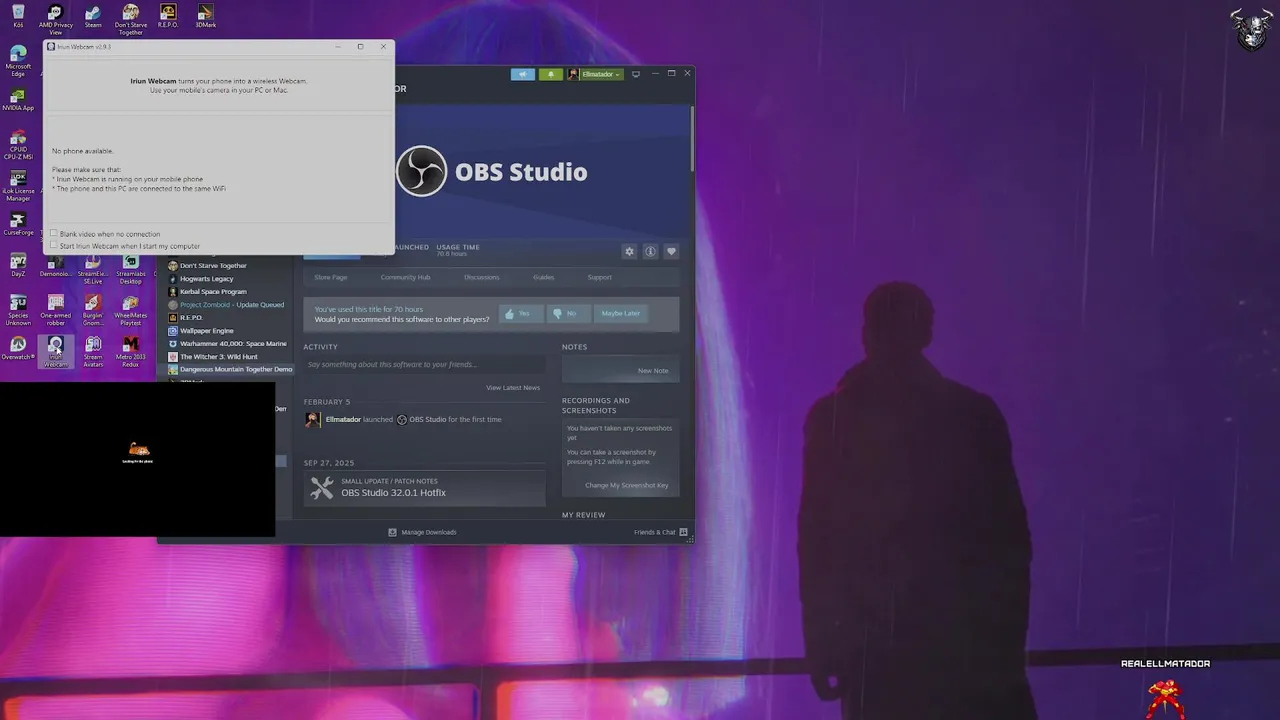Recommend OBS Studio with Yes thumbs-up
1280x720 pixels.
[521, 313]
